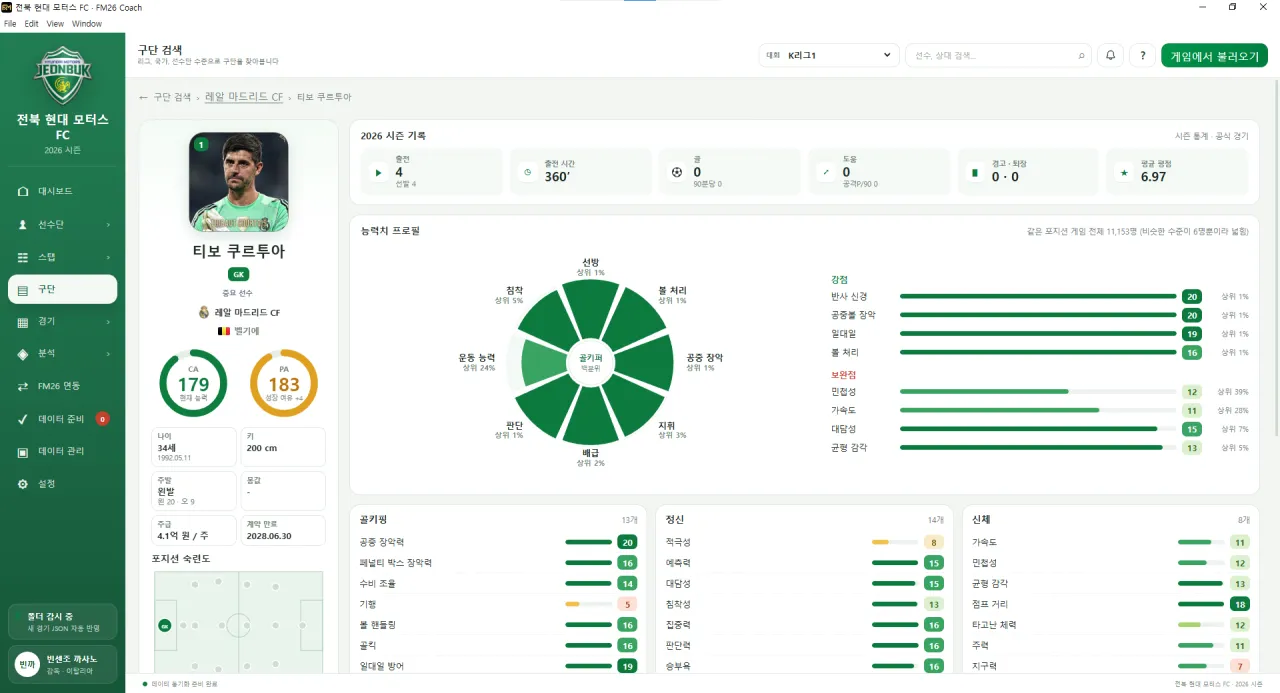
Task: Click the GK marker on position pitch
Action: 165,625
